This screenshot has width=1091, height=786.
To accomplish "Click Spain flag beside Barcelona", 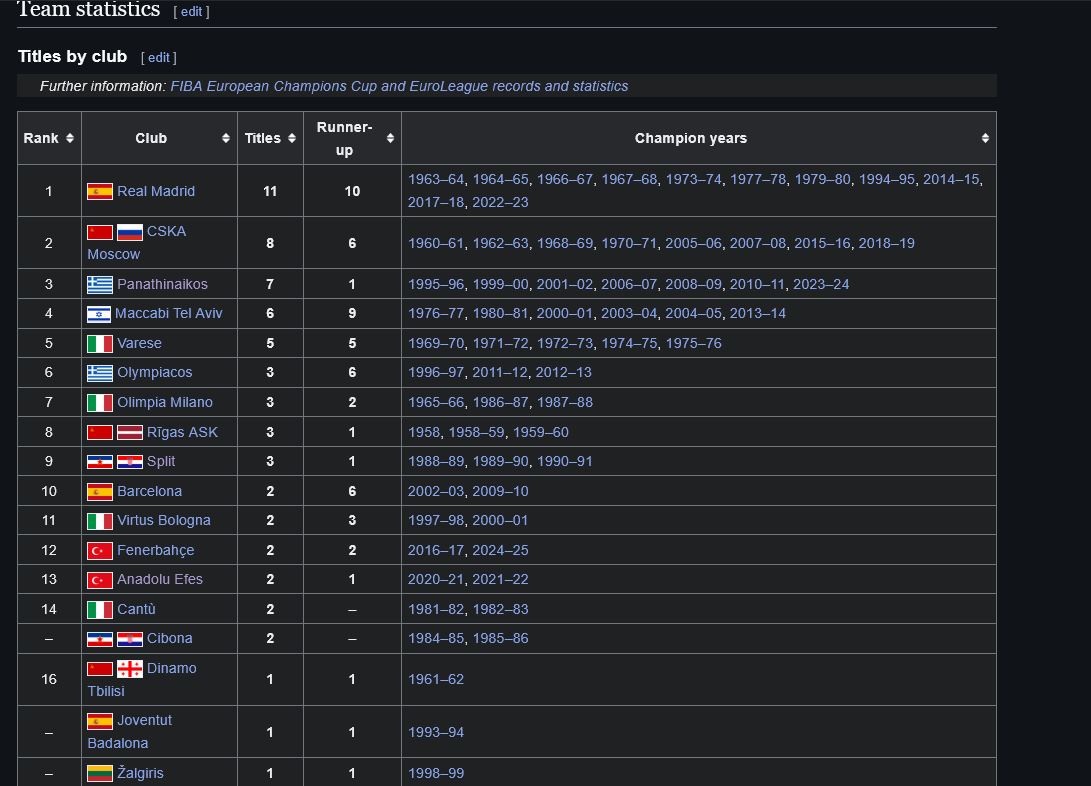I will [x=99, y=492].
